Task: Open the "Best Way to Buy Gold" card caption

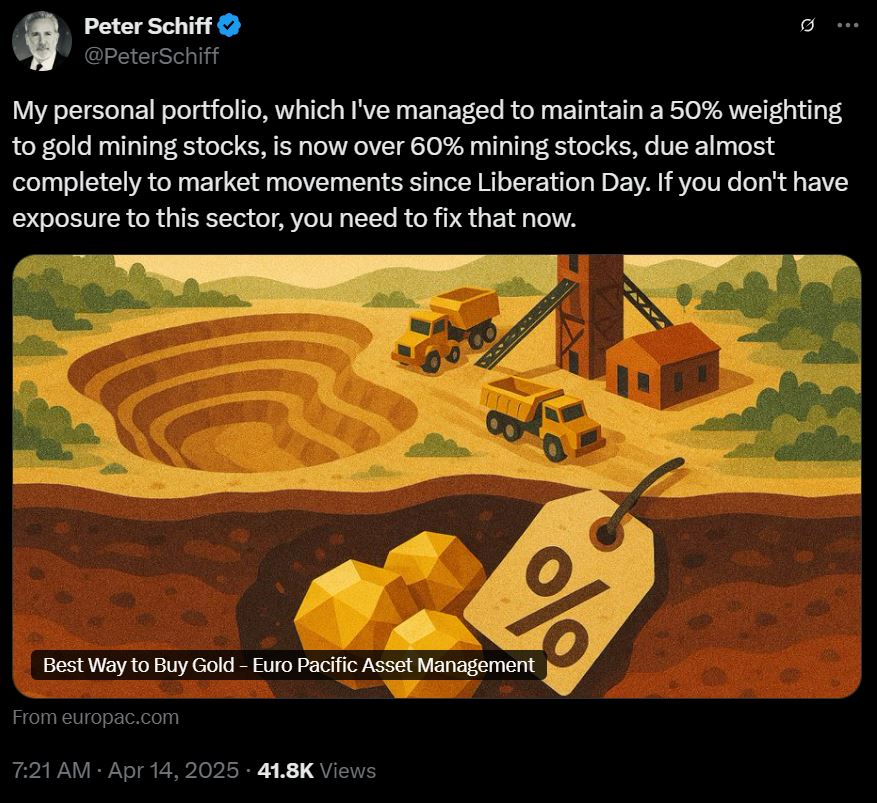Action: (289, 665)
